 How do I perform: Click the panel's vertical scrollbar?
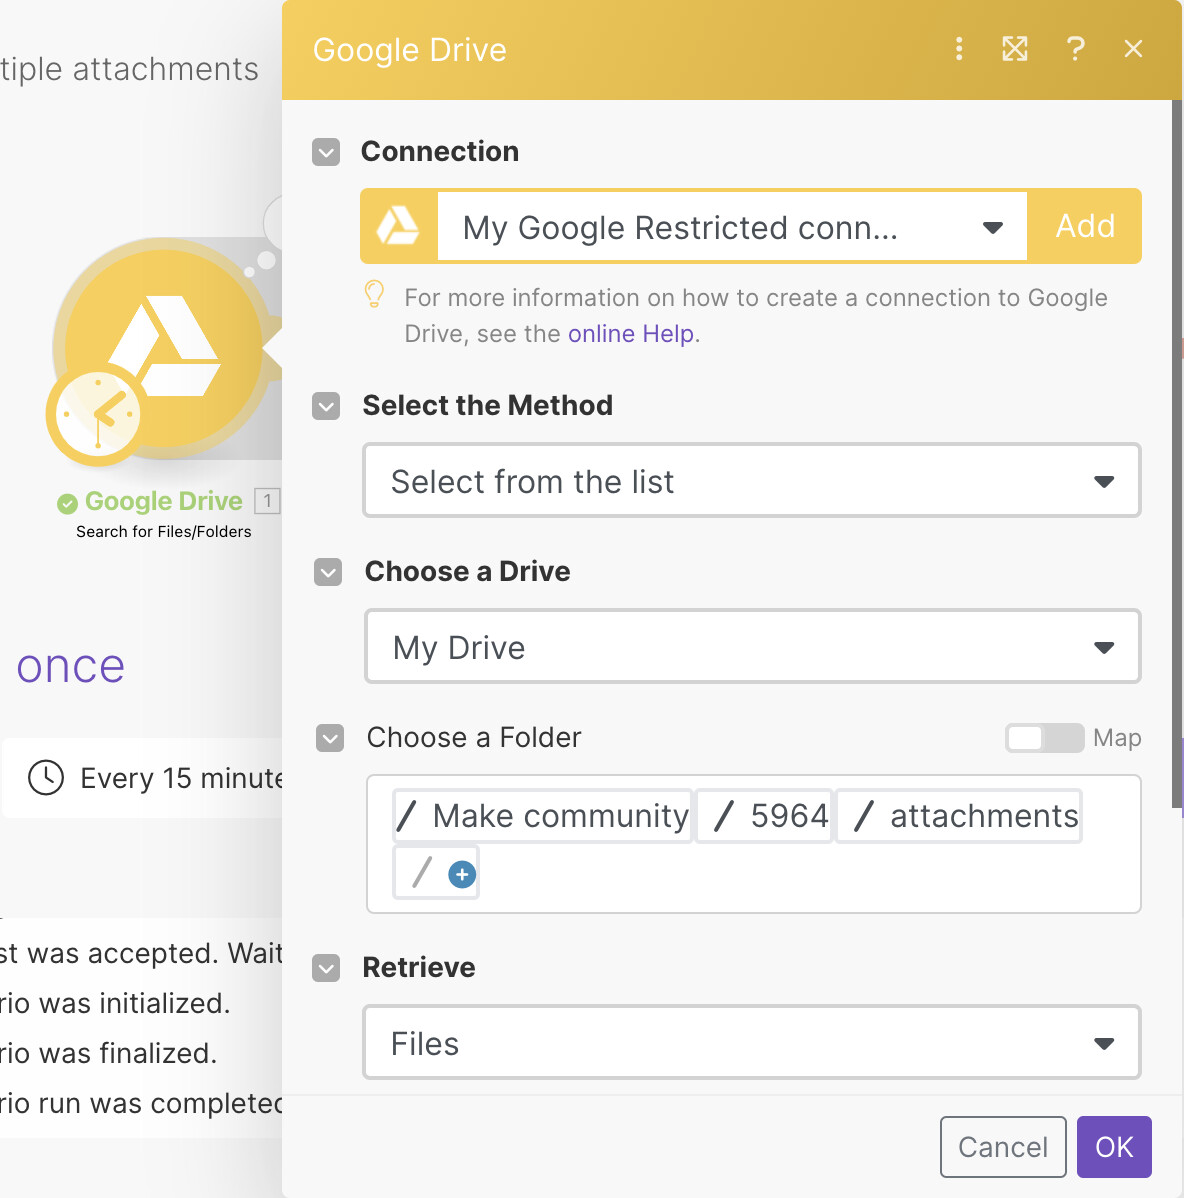pyautogui.click(x=1176, y=454)
